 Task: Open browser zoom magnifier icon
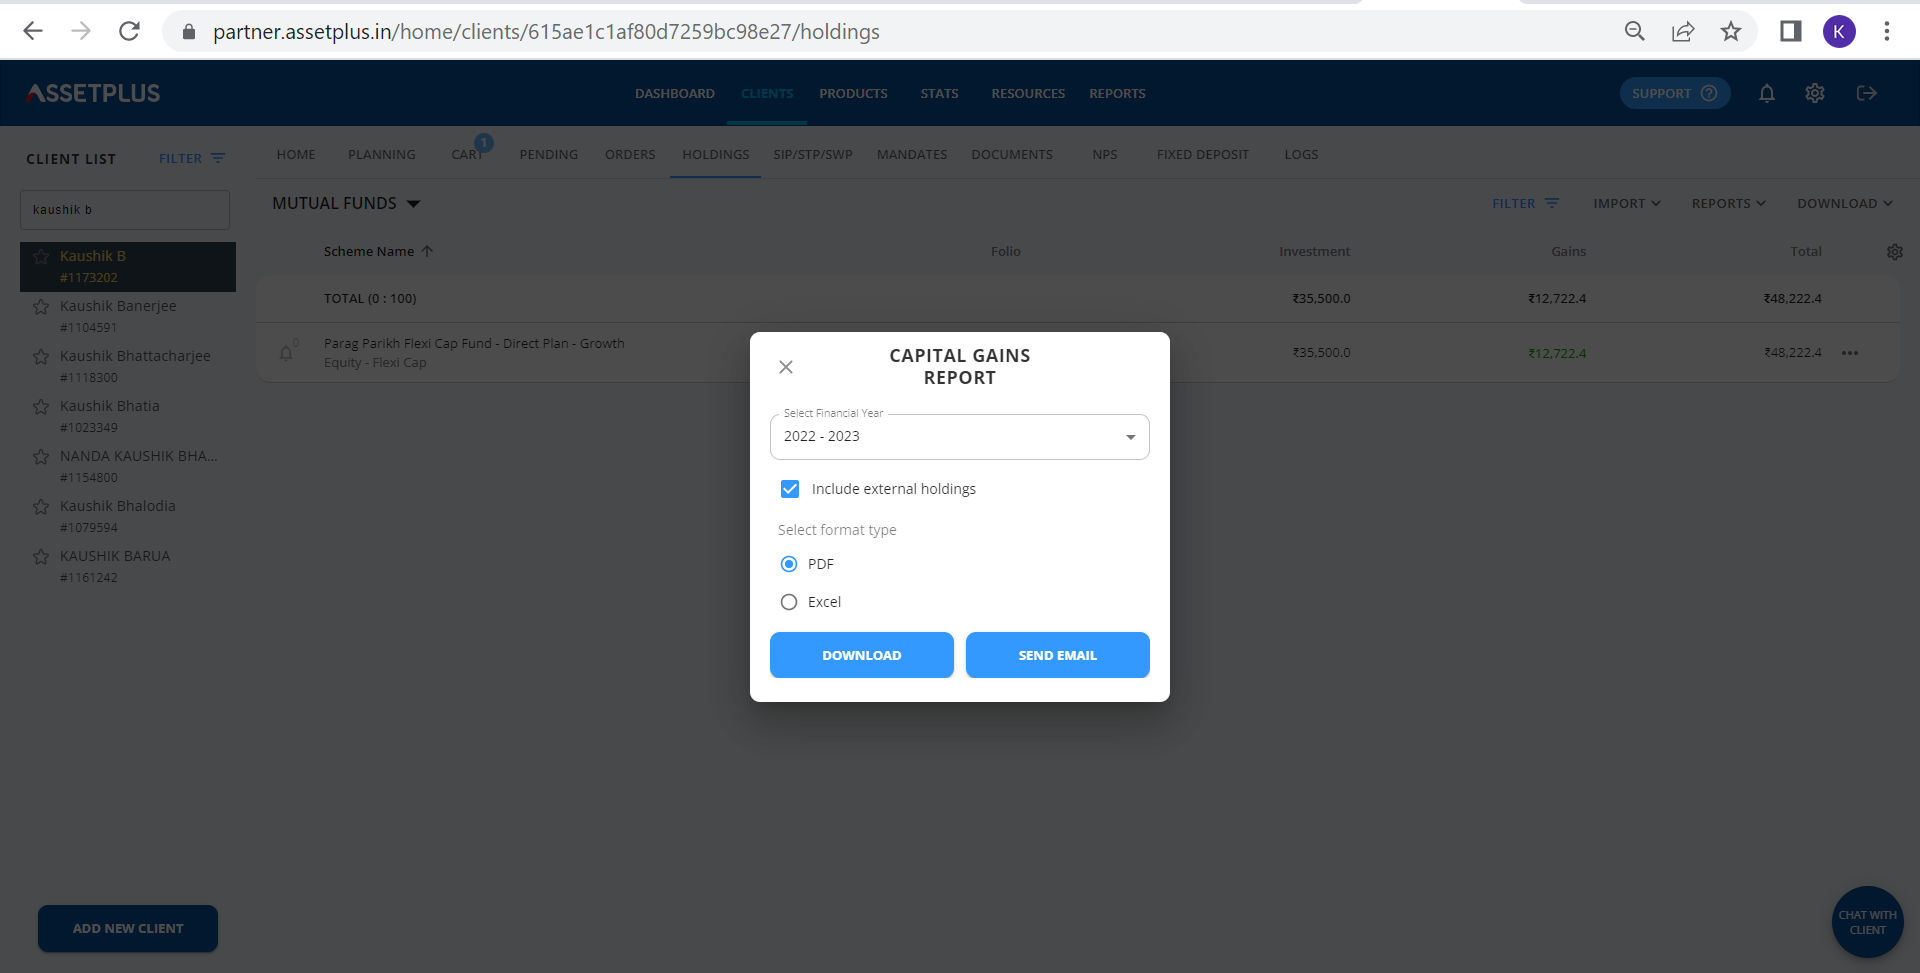tap(1635, 31)
